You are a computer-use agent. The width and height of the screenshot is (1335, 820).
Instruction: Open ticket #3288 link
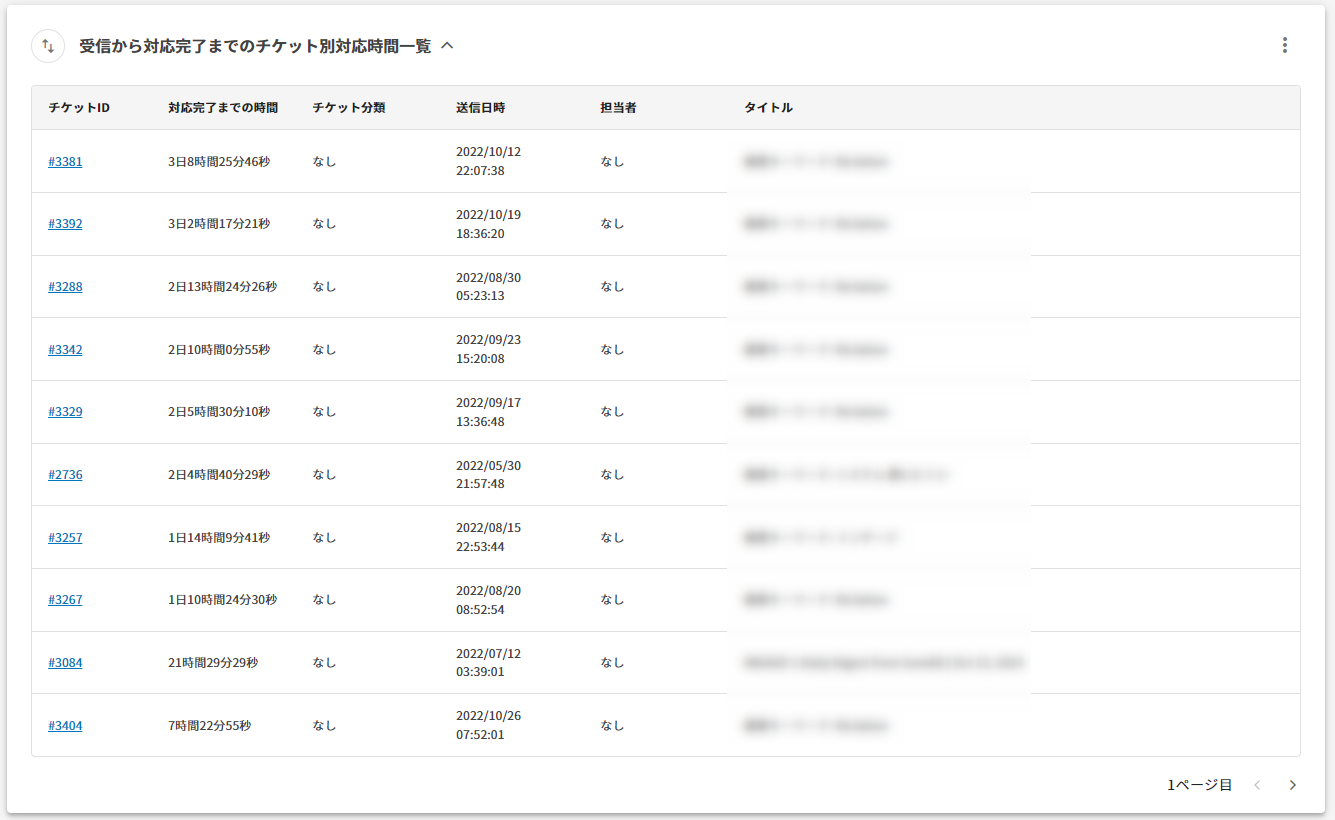(65, 287)
